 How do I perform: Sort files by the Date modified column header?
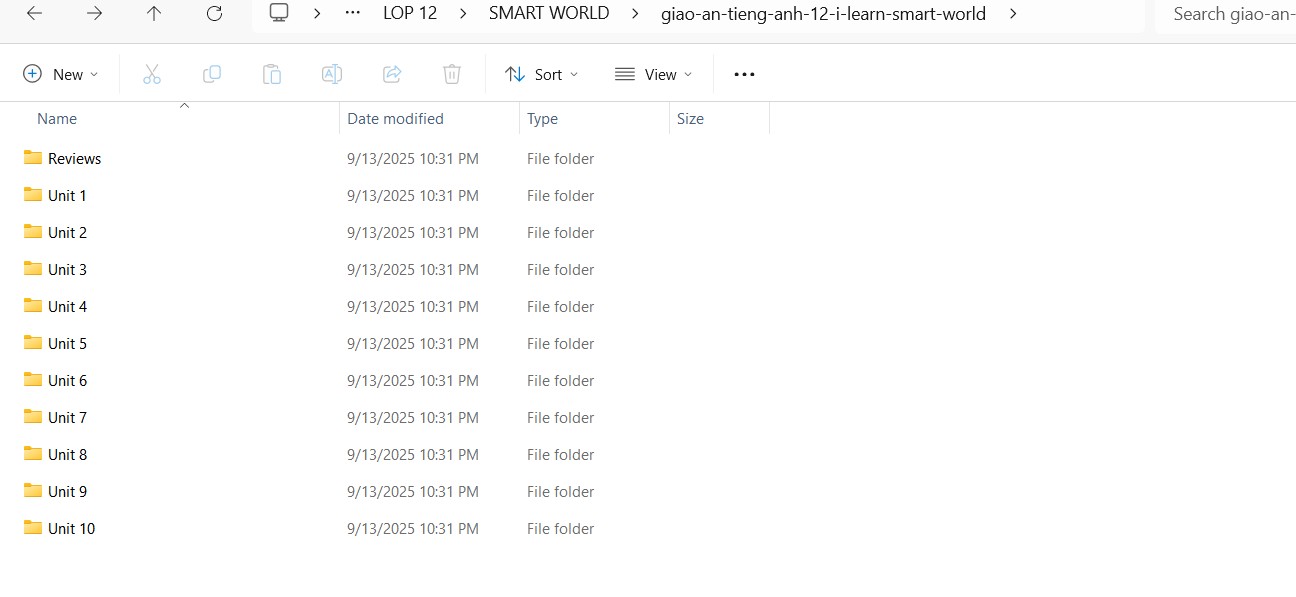395,118
